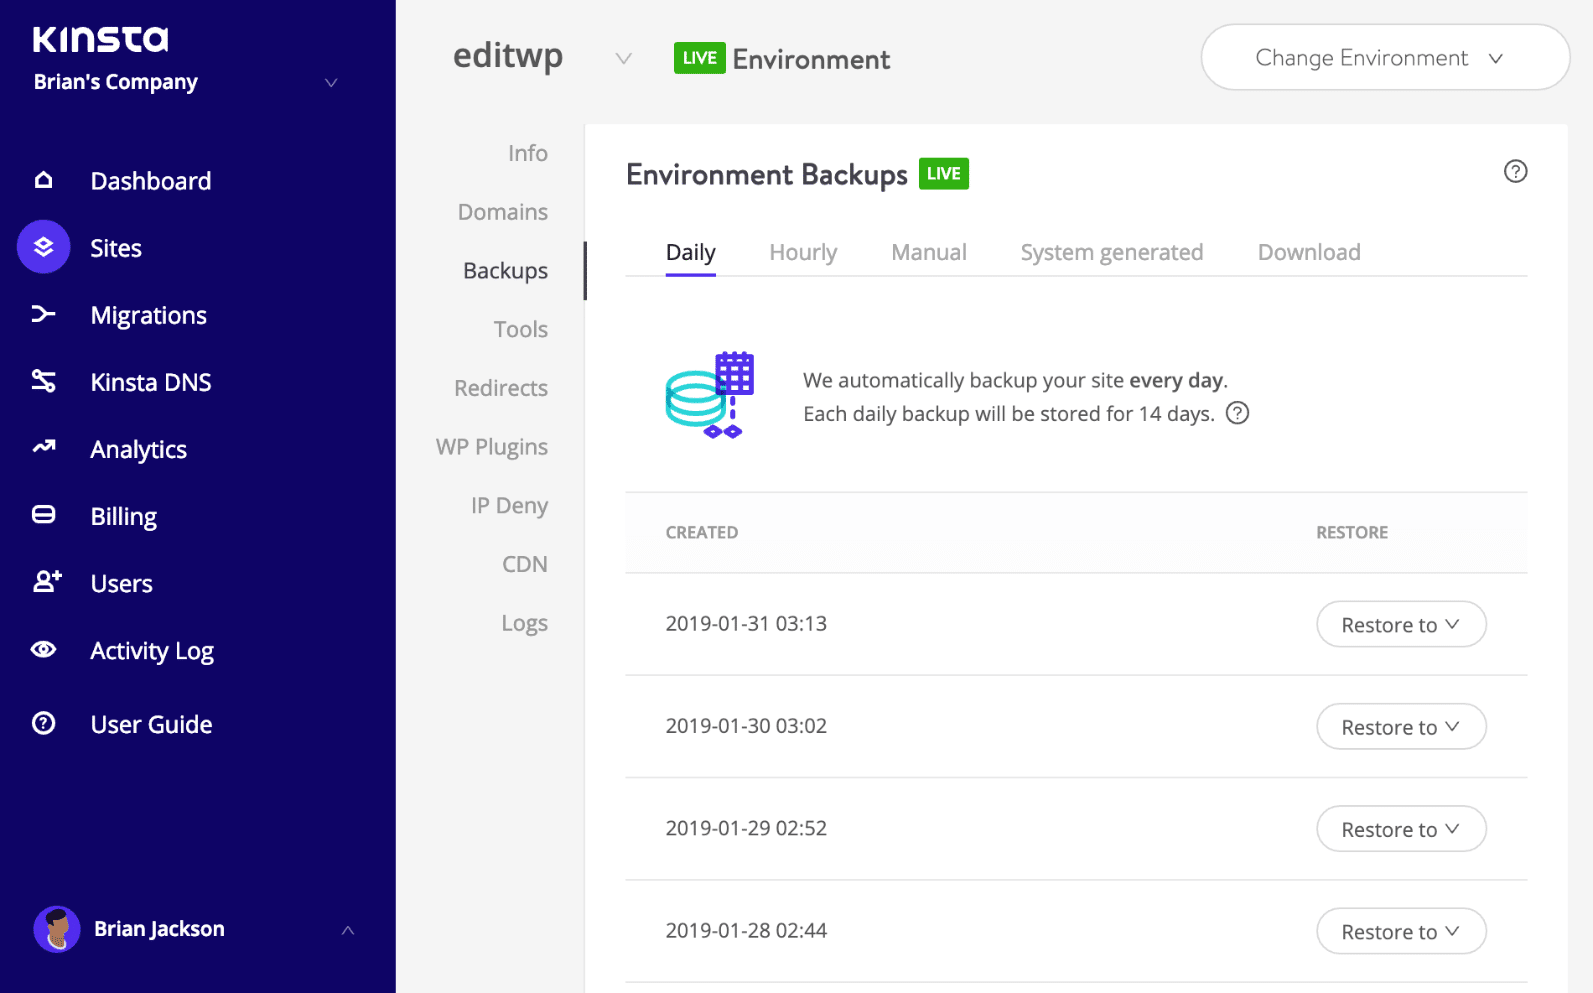
Task: Open the Domains section
Action: 503,212
